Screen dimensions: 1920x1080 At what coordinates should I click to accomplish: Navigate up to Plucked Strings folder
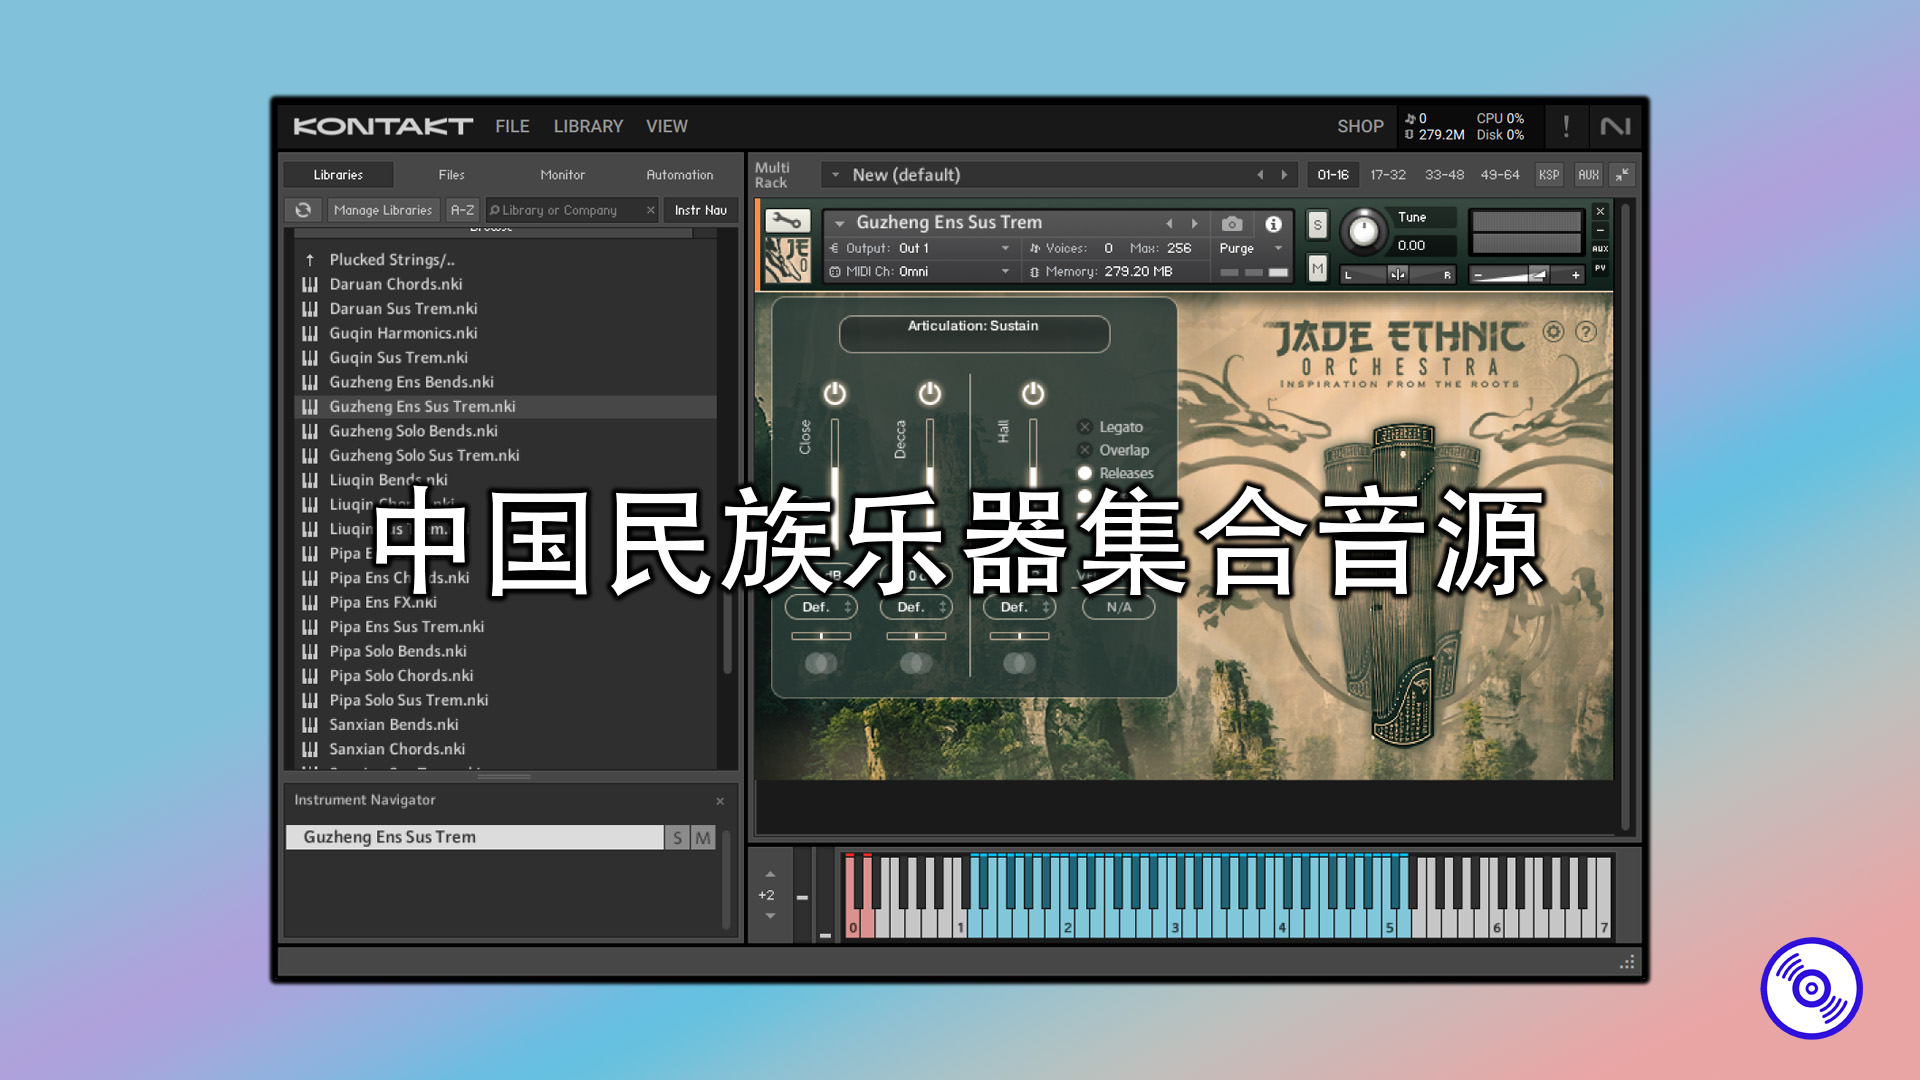(x=392, y=259)
